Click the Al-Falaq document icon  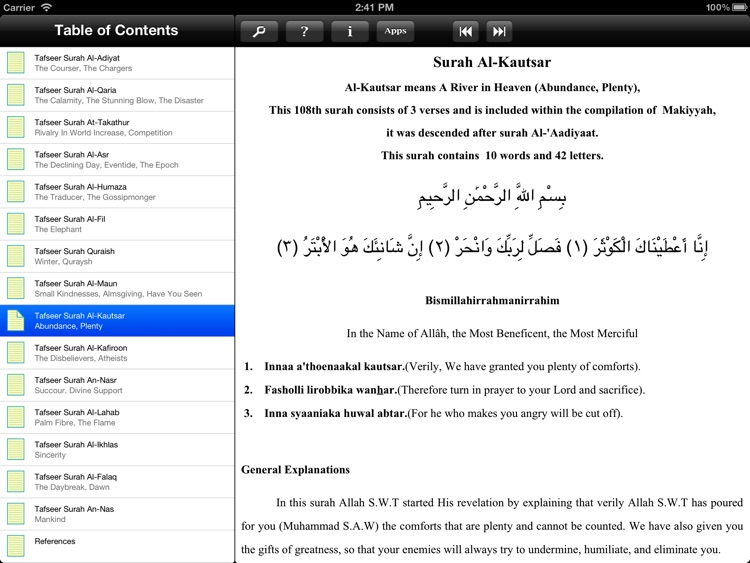(16, 482)
